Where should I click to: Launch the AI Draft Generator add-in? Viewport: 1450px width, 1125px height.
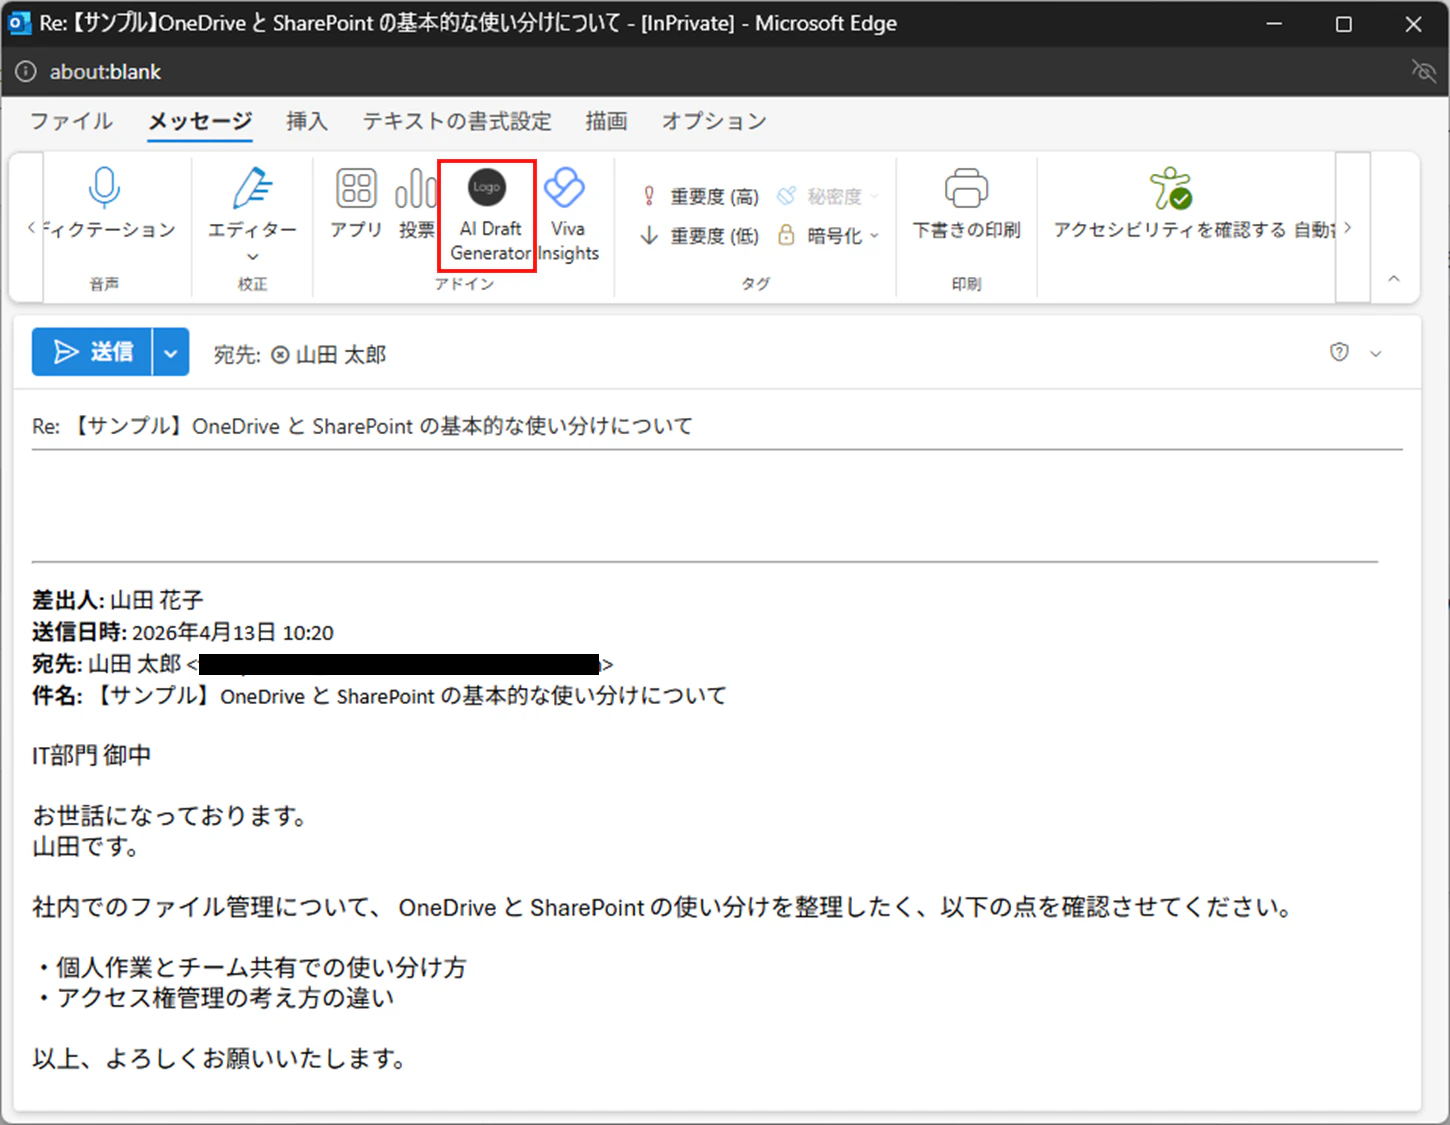pyautogui.click(x=487, y=214)
